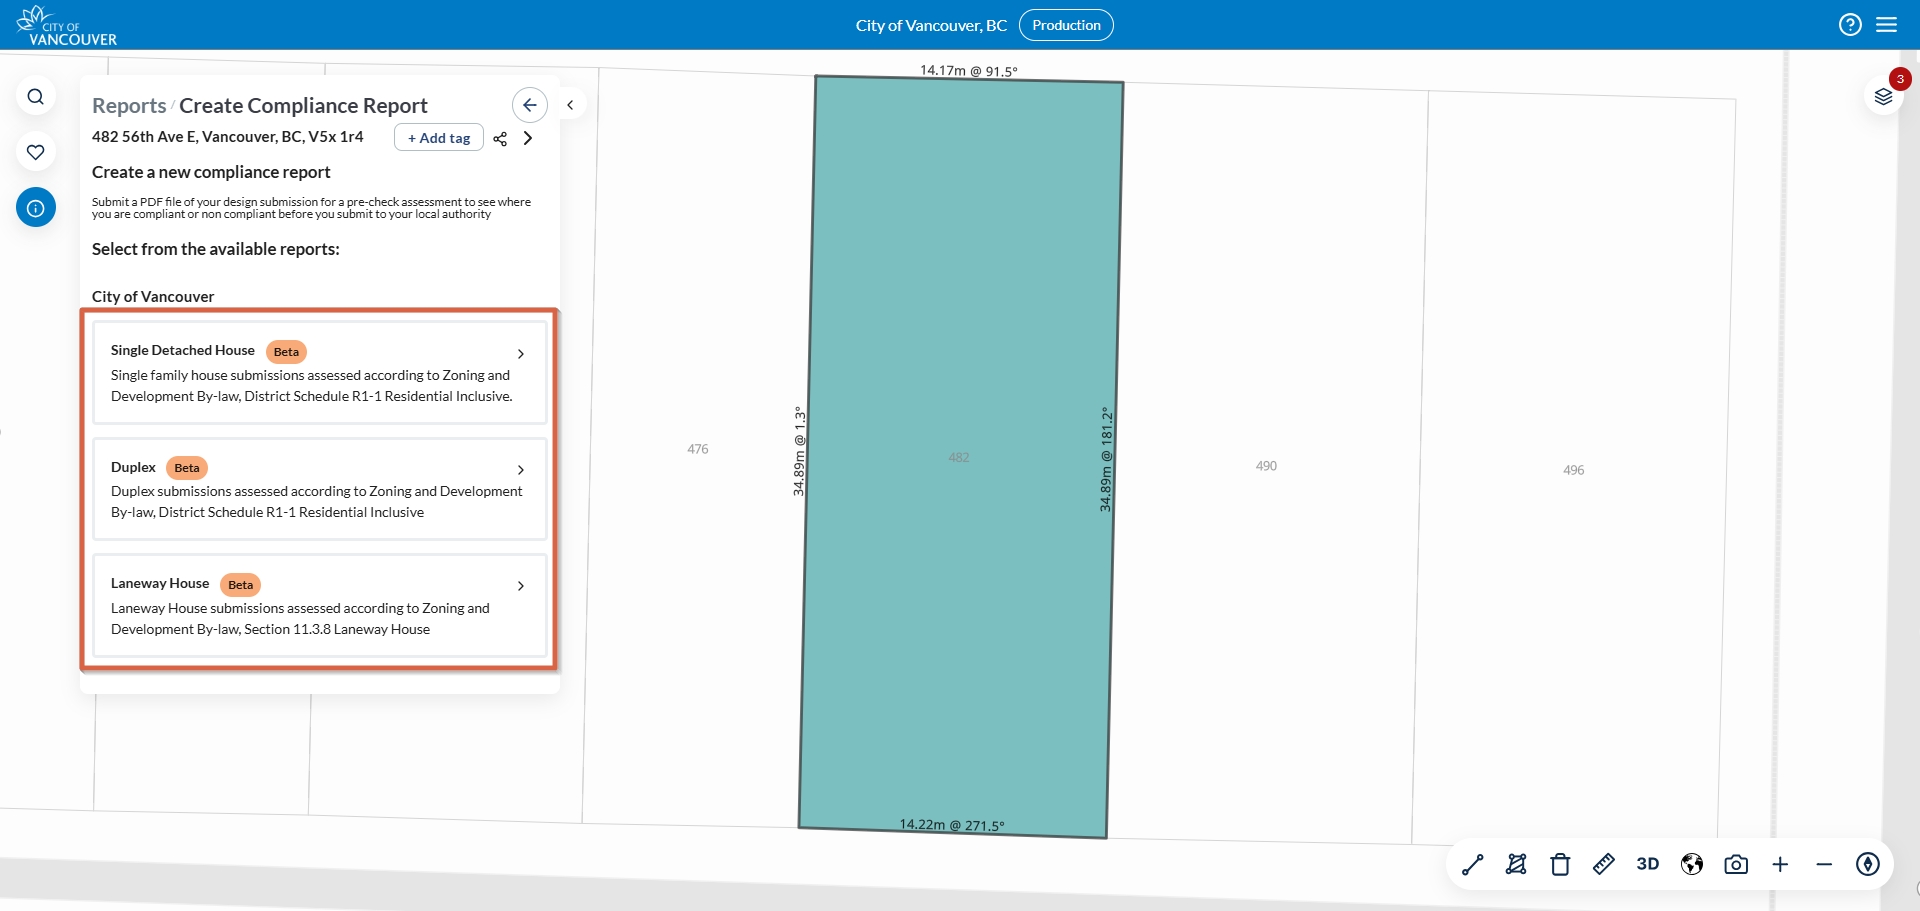Image resolution: width=1920 pixels, height=911 pixels.
Task: Select the highlighted parcel 482 on map
Action: pos(960,457)
